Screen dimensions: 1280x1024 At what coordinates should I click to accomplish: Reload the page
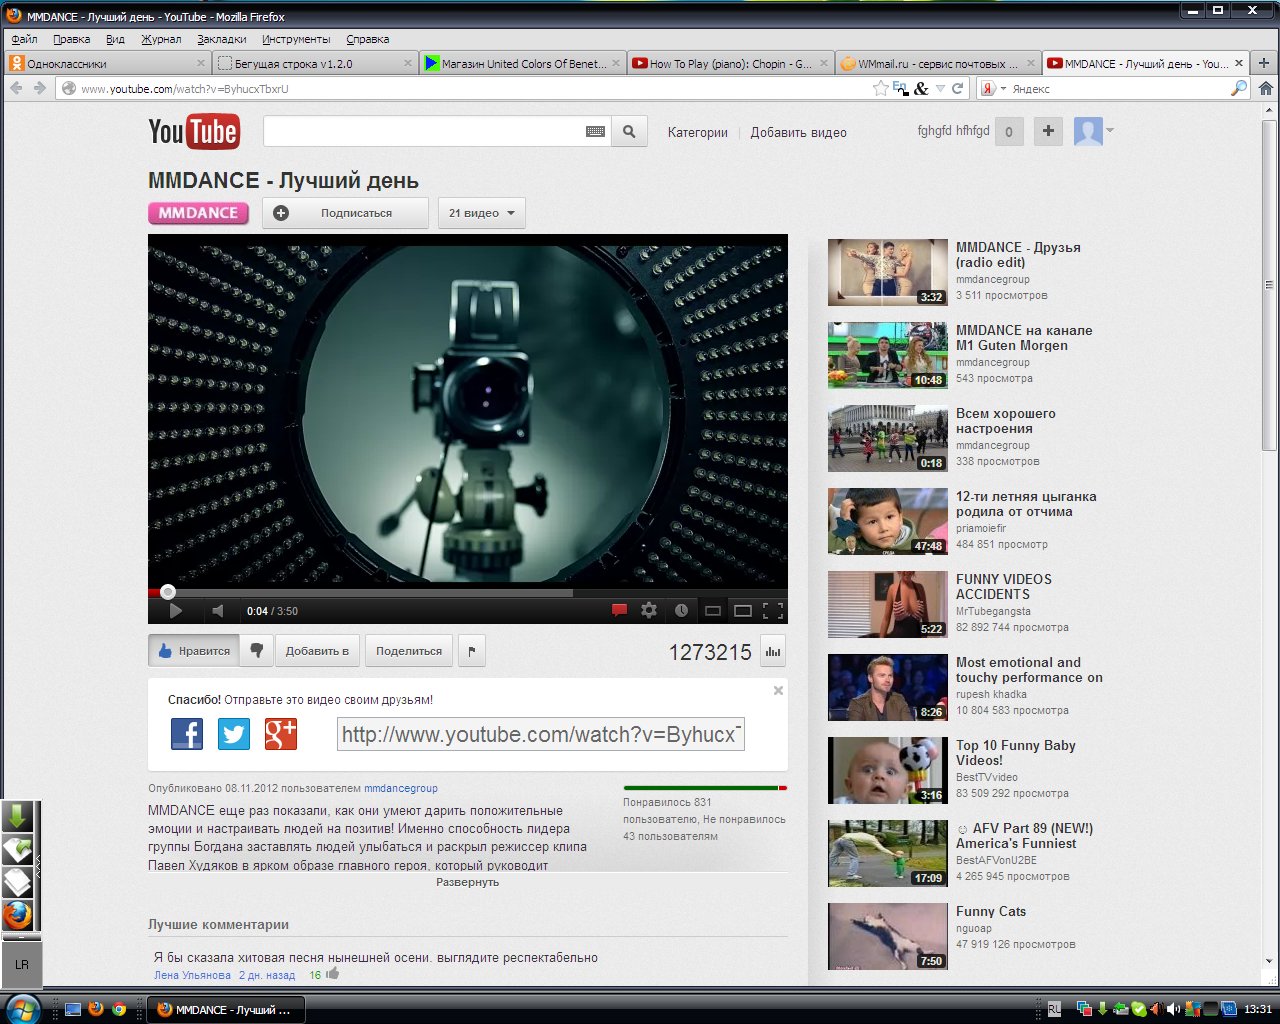(x=957, y=88)
